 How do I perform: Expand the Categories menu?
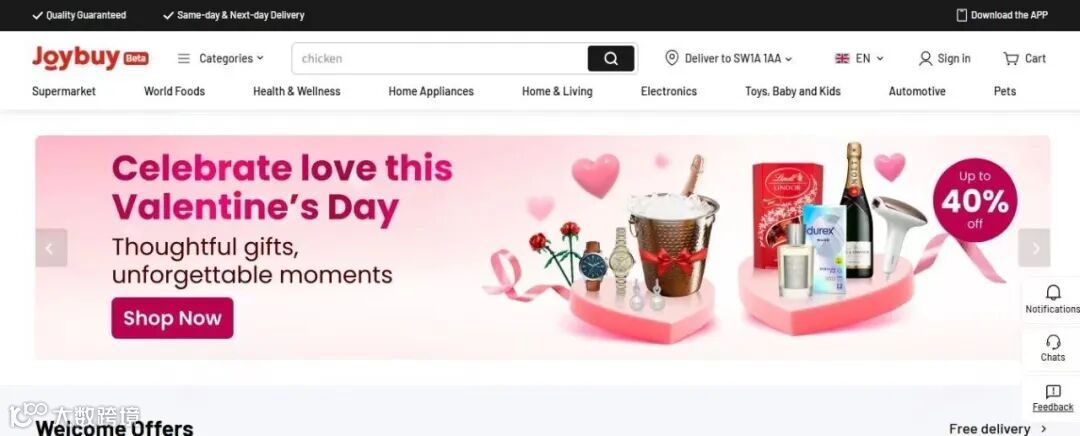(220, 59)
